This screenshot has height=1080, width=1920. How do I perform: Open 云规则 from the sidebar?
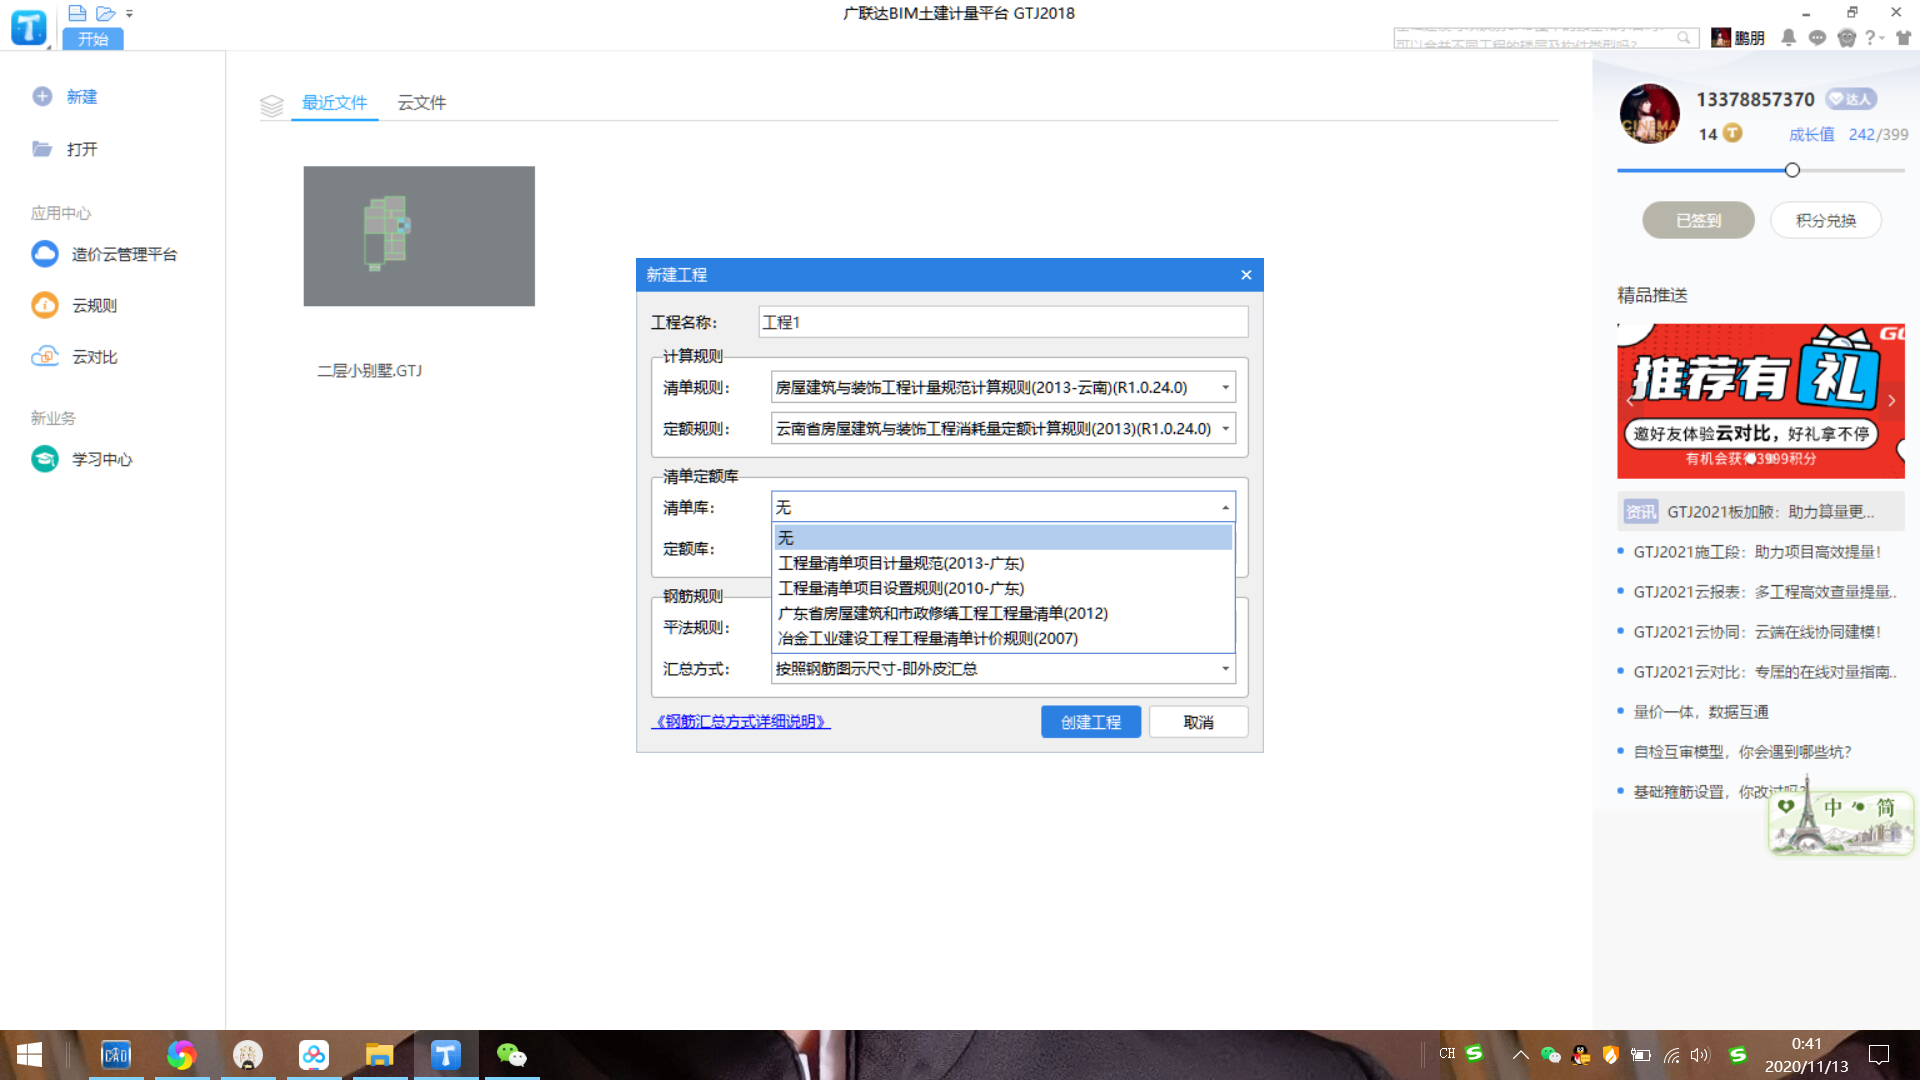point(75,305)
